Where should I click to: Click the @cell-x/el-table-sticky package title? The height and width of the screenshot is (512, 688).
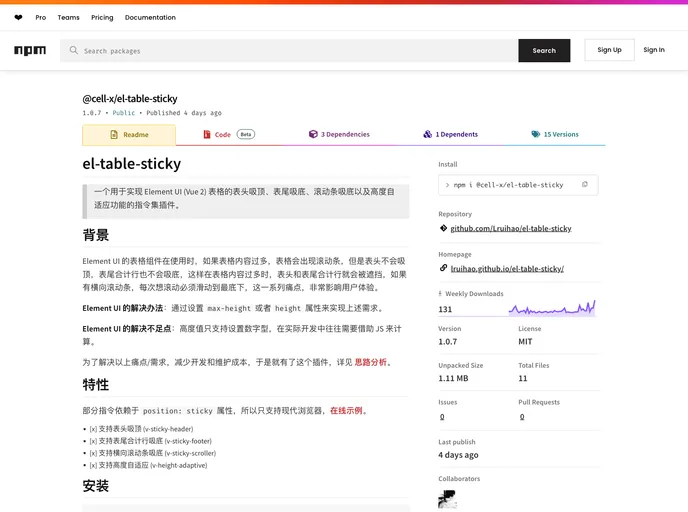tap(130, 99)
